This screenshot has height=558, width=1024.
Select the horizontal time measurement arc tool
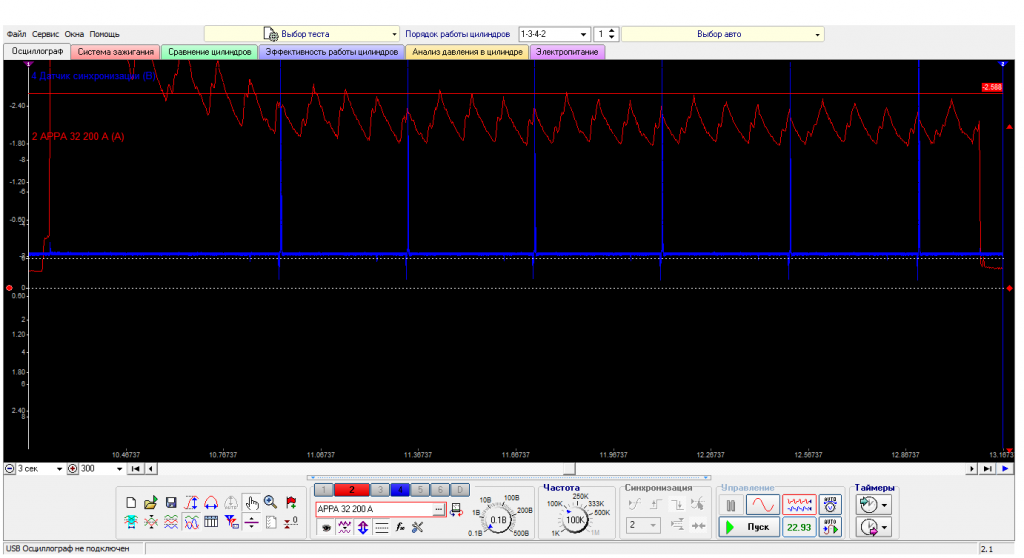211,502
